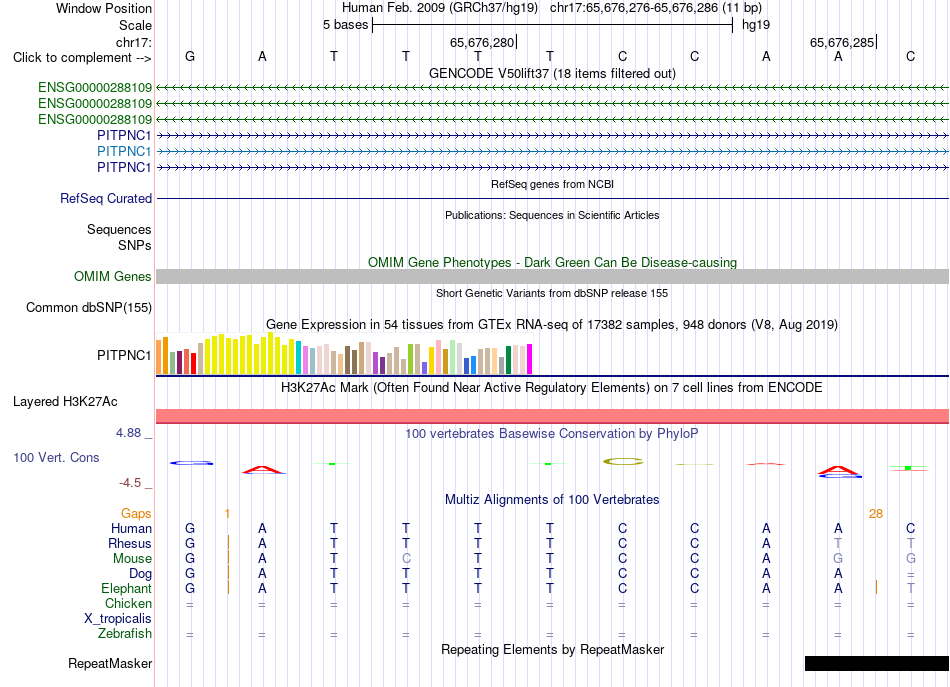This screenshot has height=687, width=950.
Task: Click the pink Layered H3K27Ac signal bar
Action: [x=552, y=416]
